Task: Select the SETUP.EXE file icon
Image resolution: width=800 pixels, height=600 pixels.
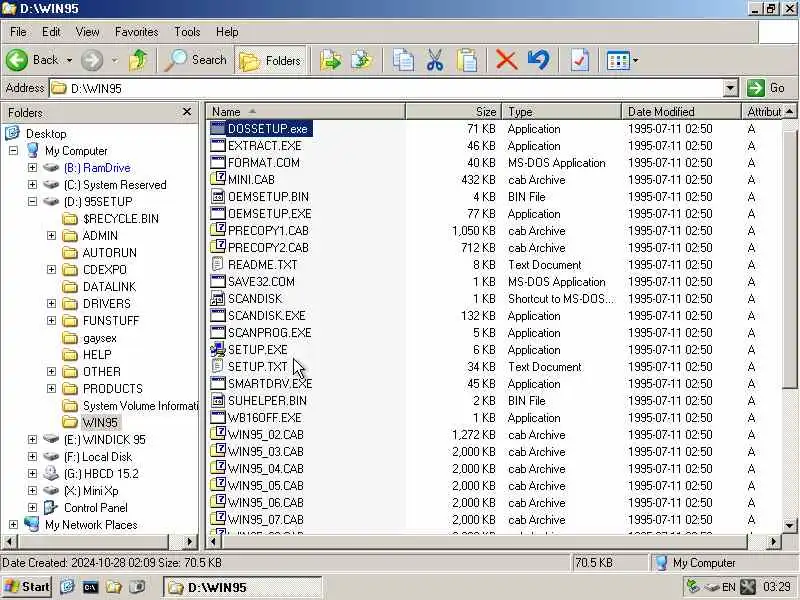Action: pos(218,349)
